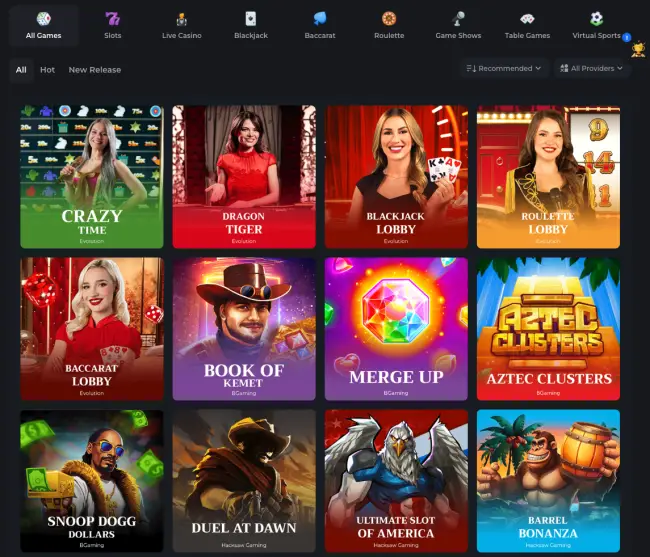The height and width of the screenshot is (557, 650).
Task: Show the New Release filter tab
Action: pyautogui.click(x=95, y=70)
